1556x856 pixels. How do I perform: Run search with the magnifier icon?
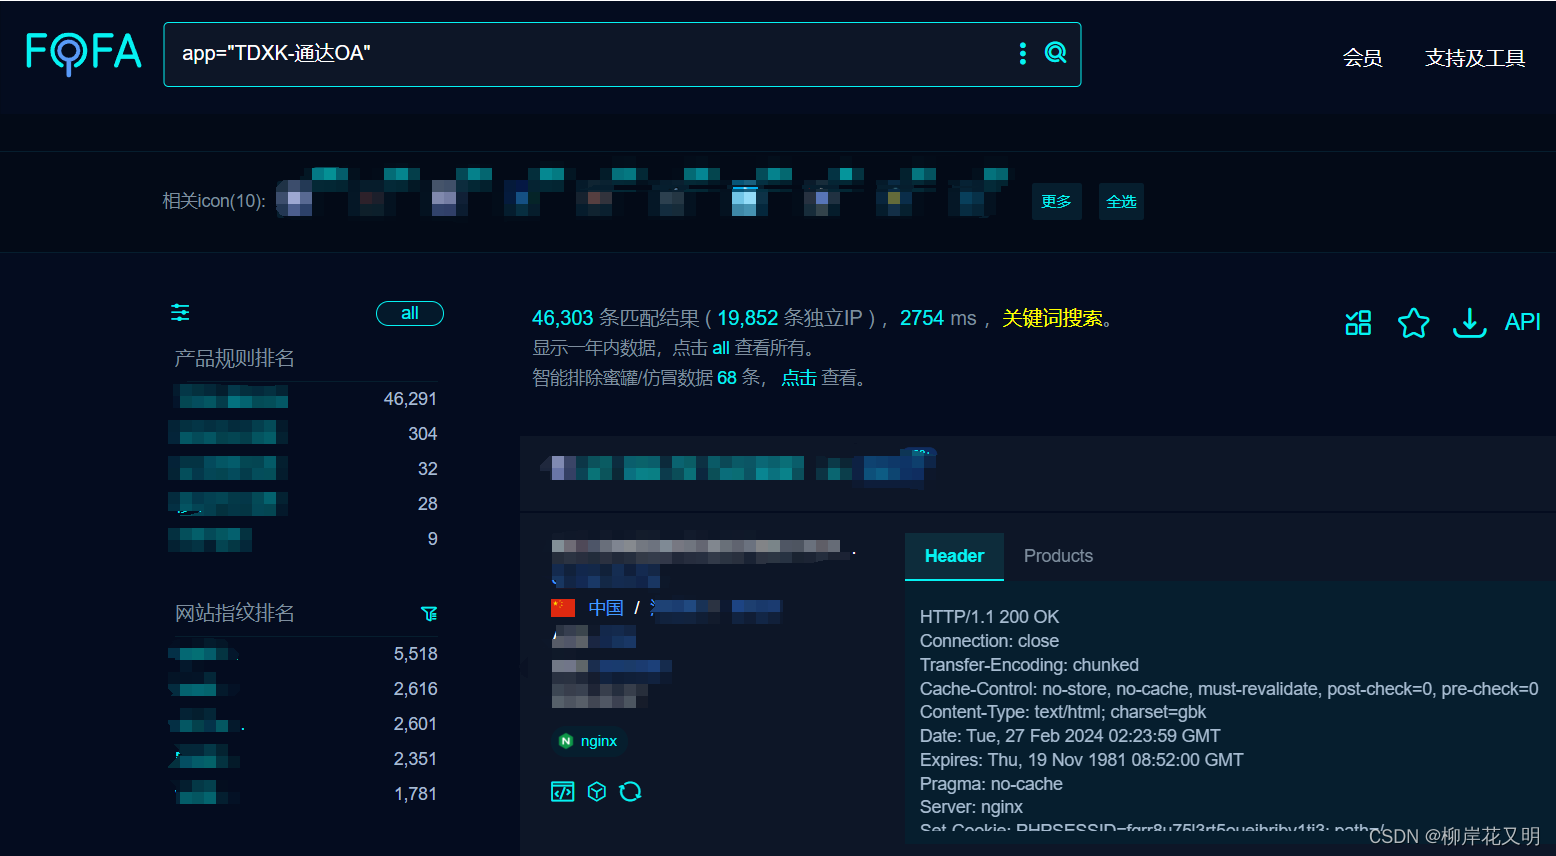(x=1055, y=53)
